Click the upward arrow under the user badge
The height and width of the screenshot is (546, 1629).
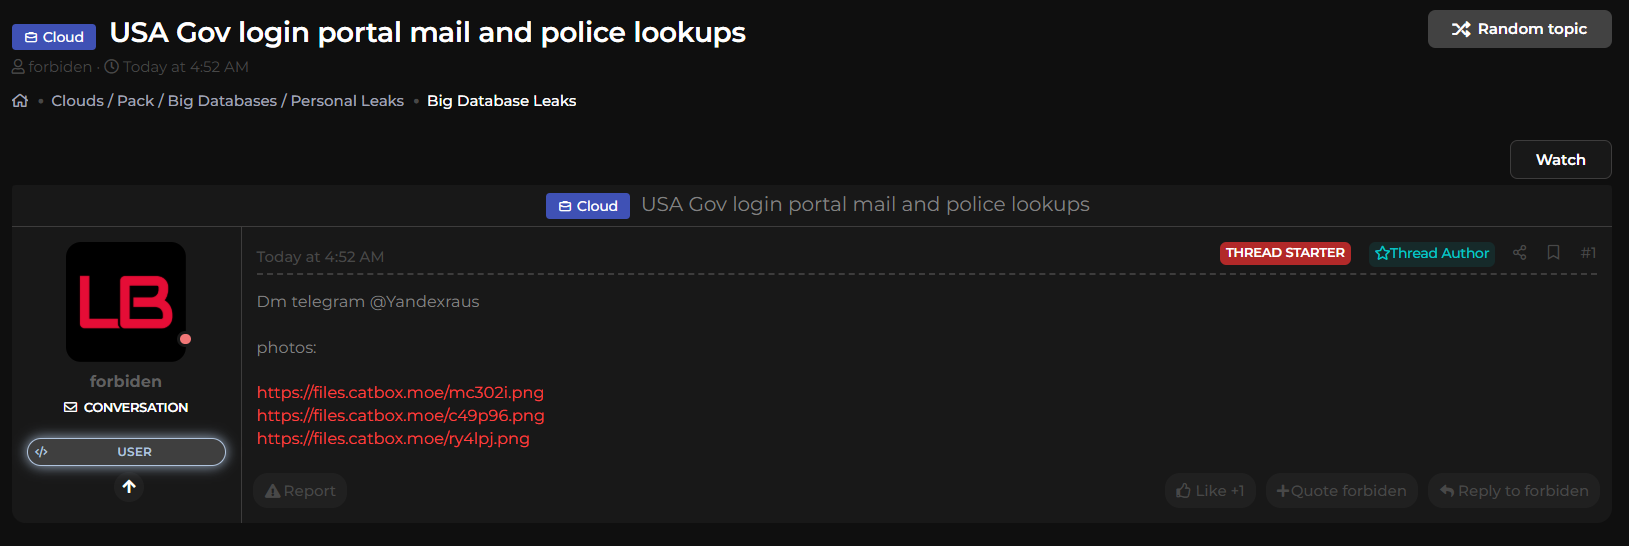point(129,487)
